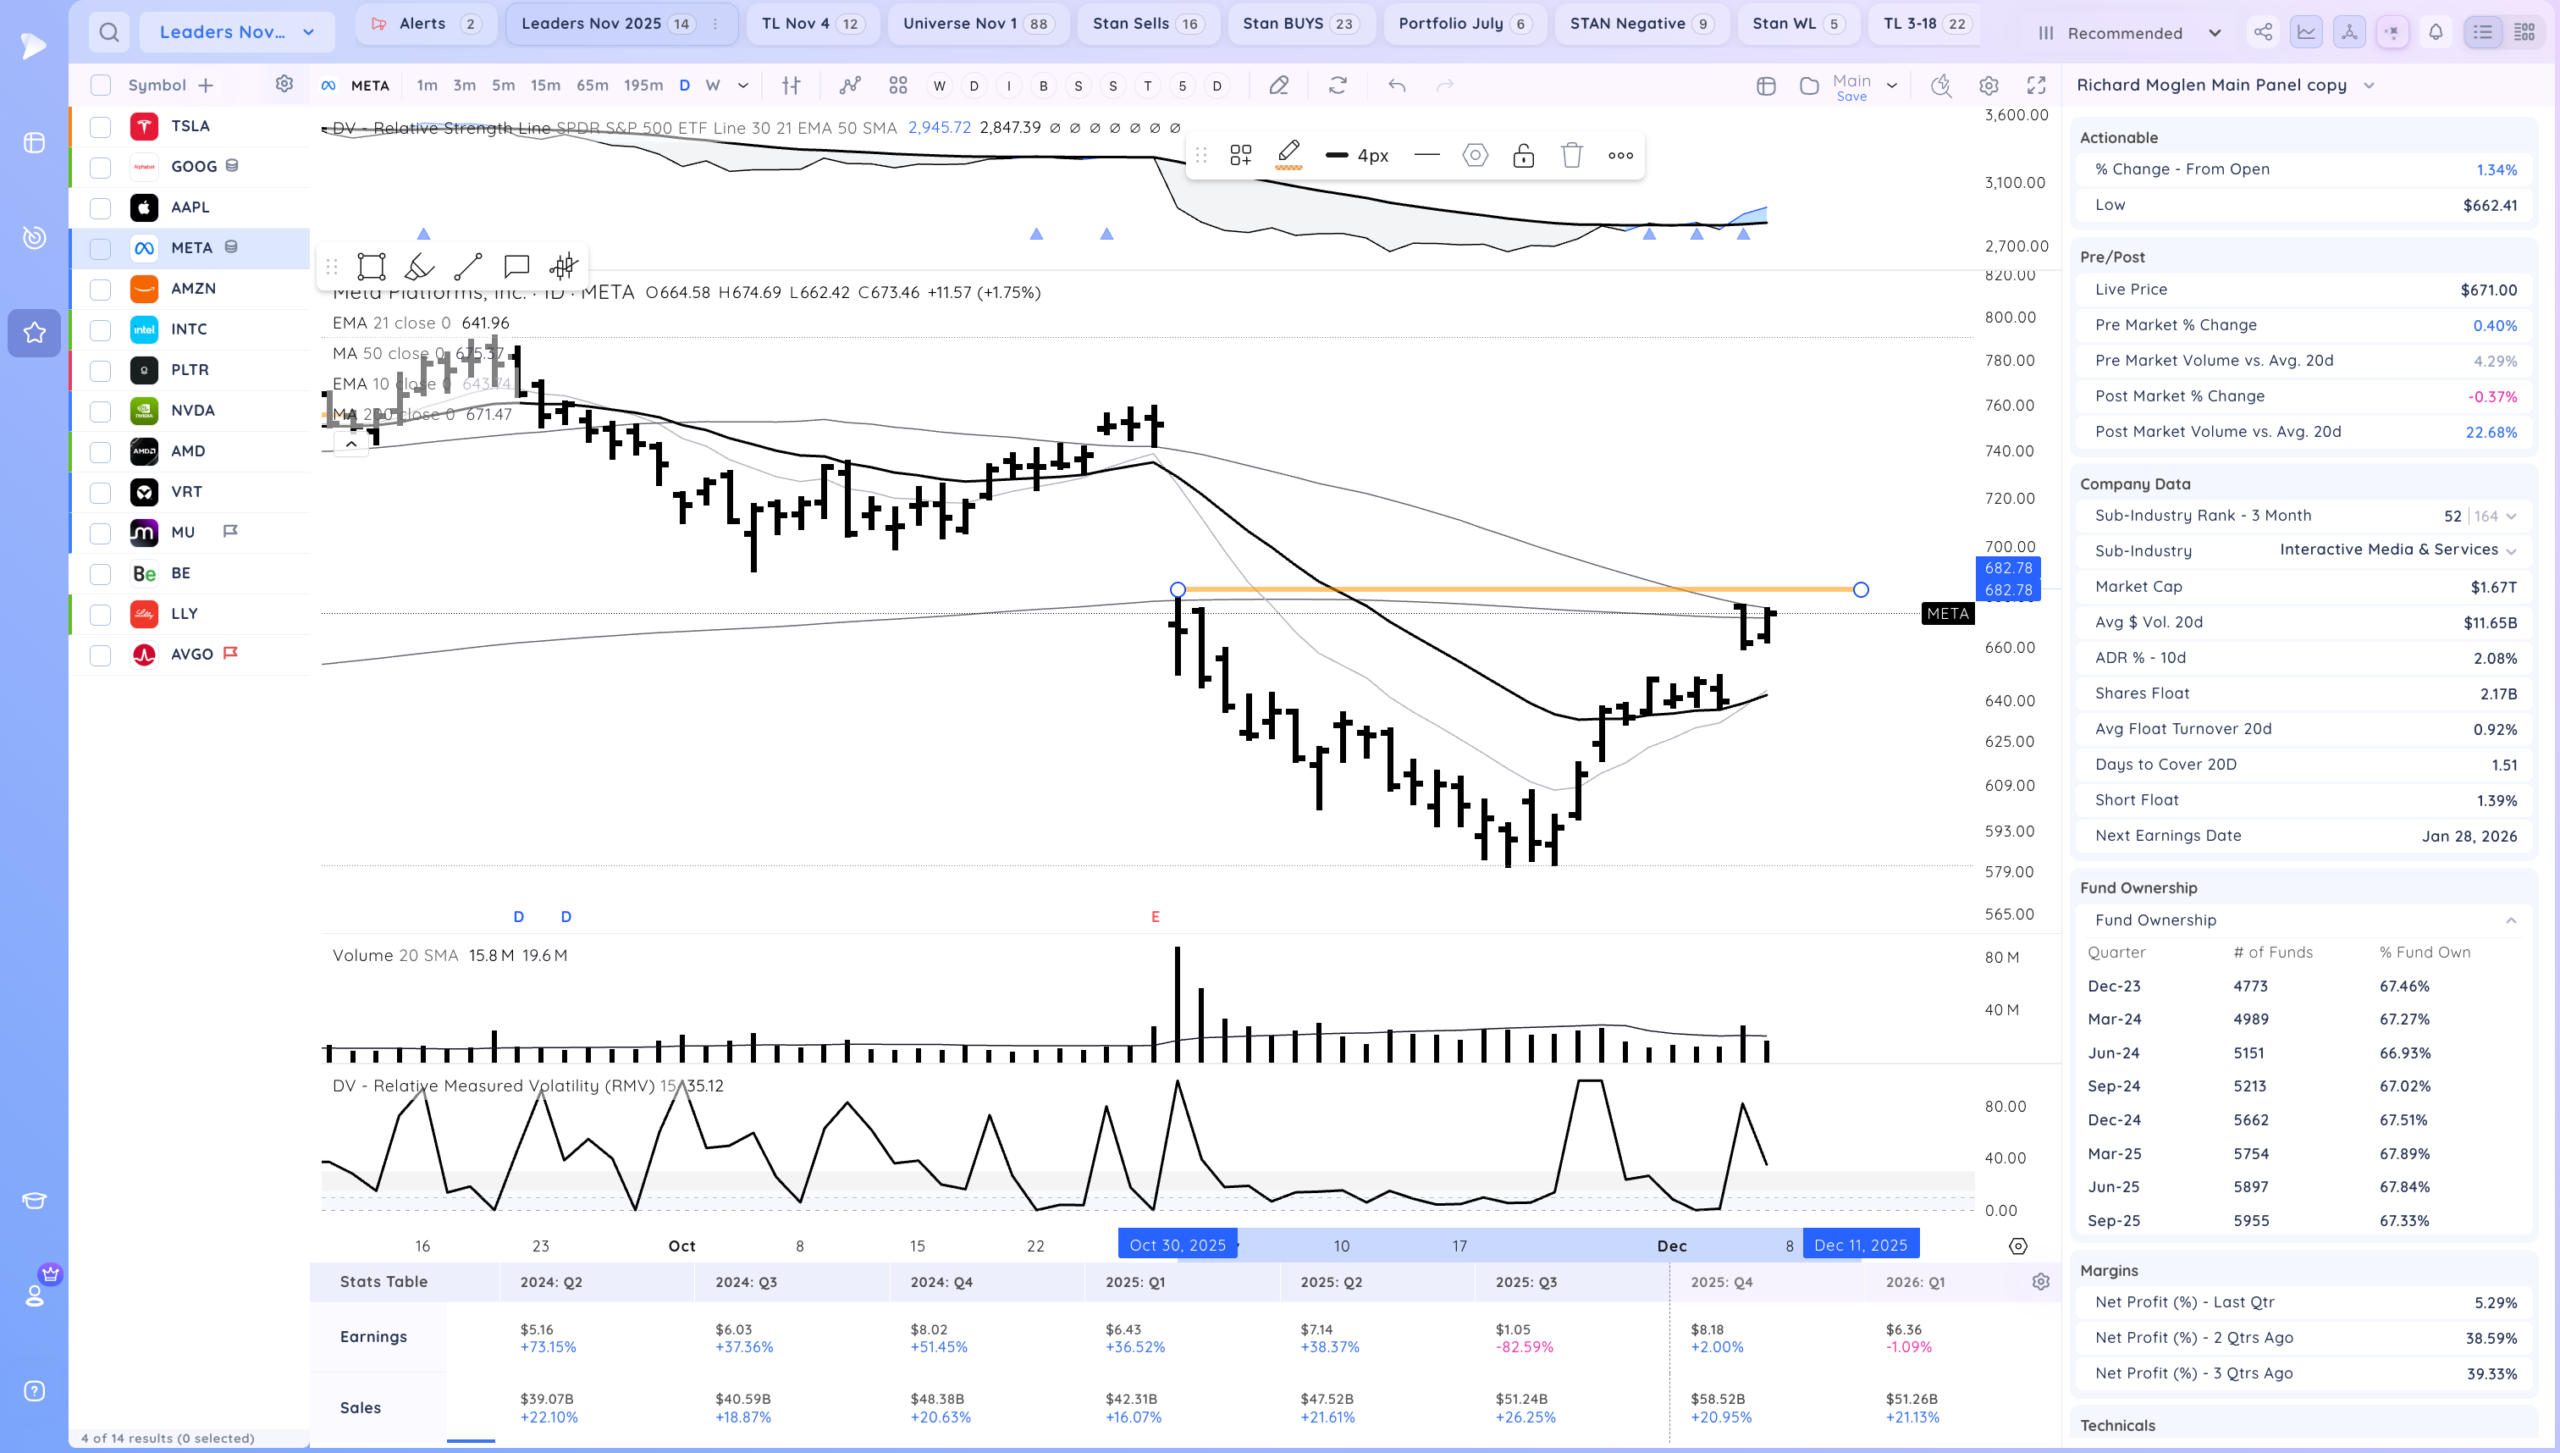Click the search magnifier icon
Image resolution: width=2560 pixels, height=1453 pixels.
click(x=109, y=32)
